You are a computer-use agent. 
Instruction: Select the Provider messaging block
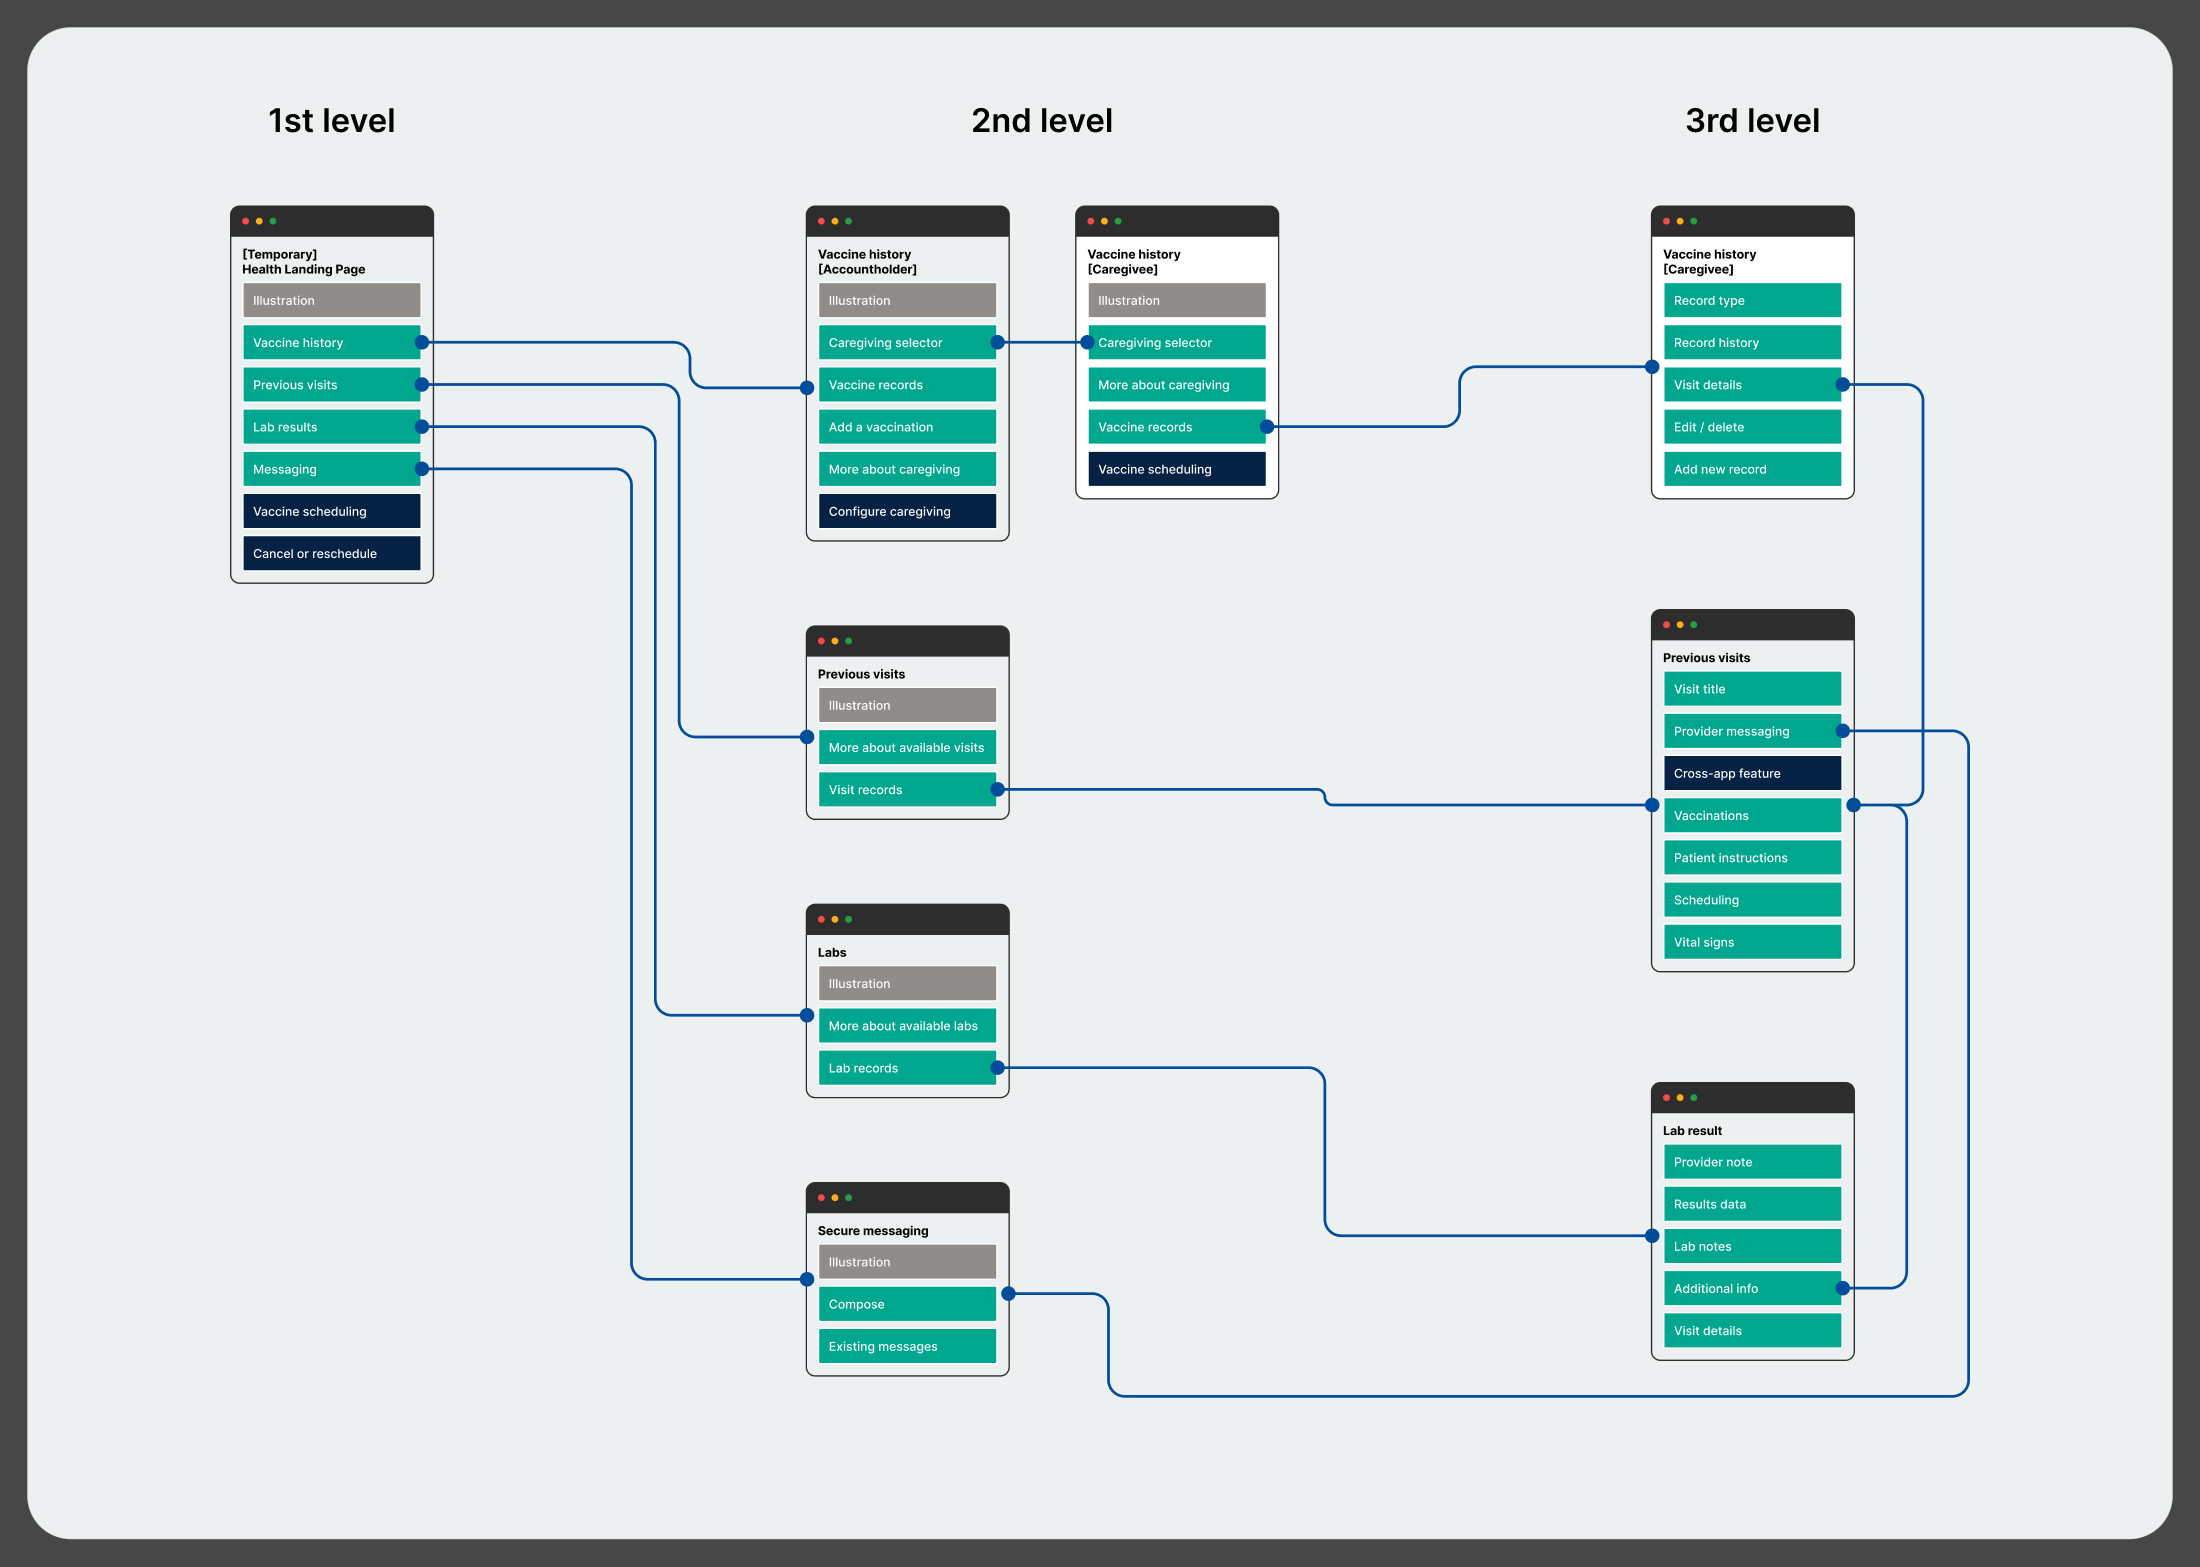(x=1752, y=731)
